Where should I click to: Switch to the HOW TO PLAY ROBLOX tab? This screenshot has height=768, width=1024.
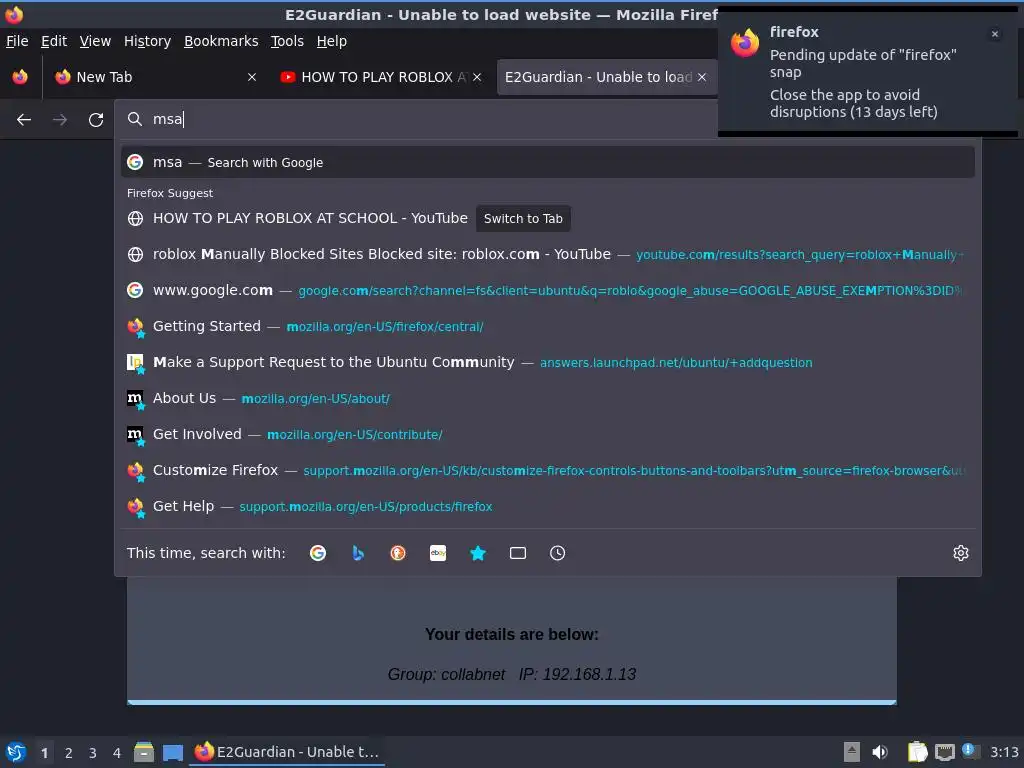[382, 77]
